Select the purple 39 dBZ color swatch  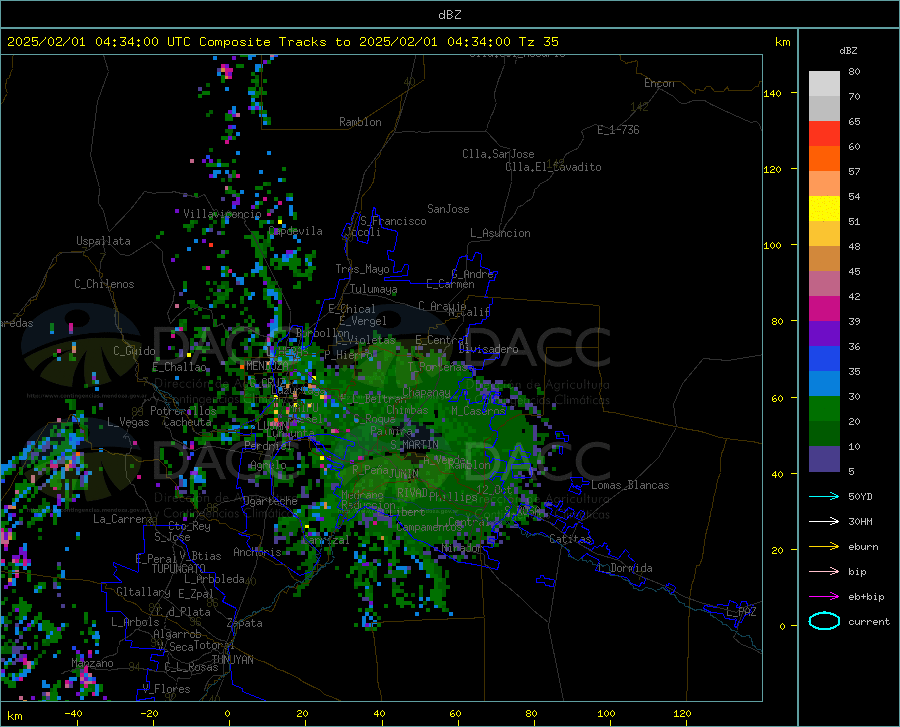pyautogui.click(x=824, y=334)
